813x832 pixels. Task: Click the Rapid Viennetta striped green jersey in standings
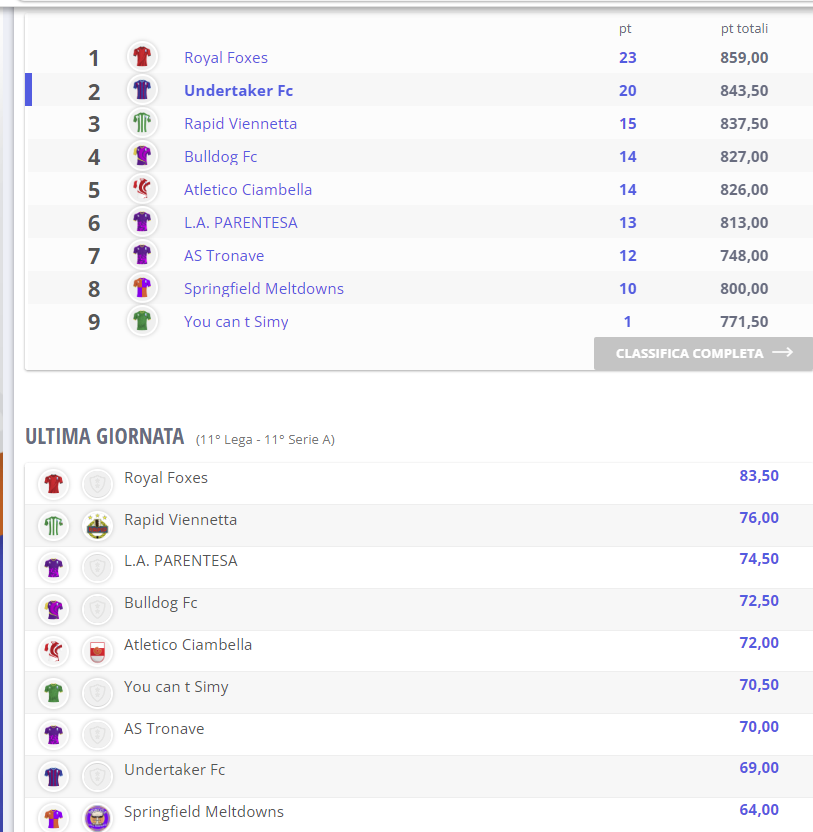tap(142, 123)
